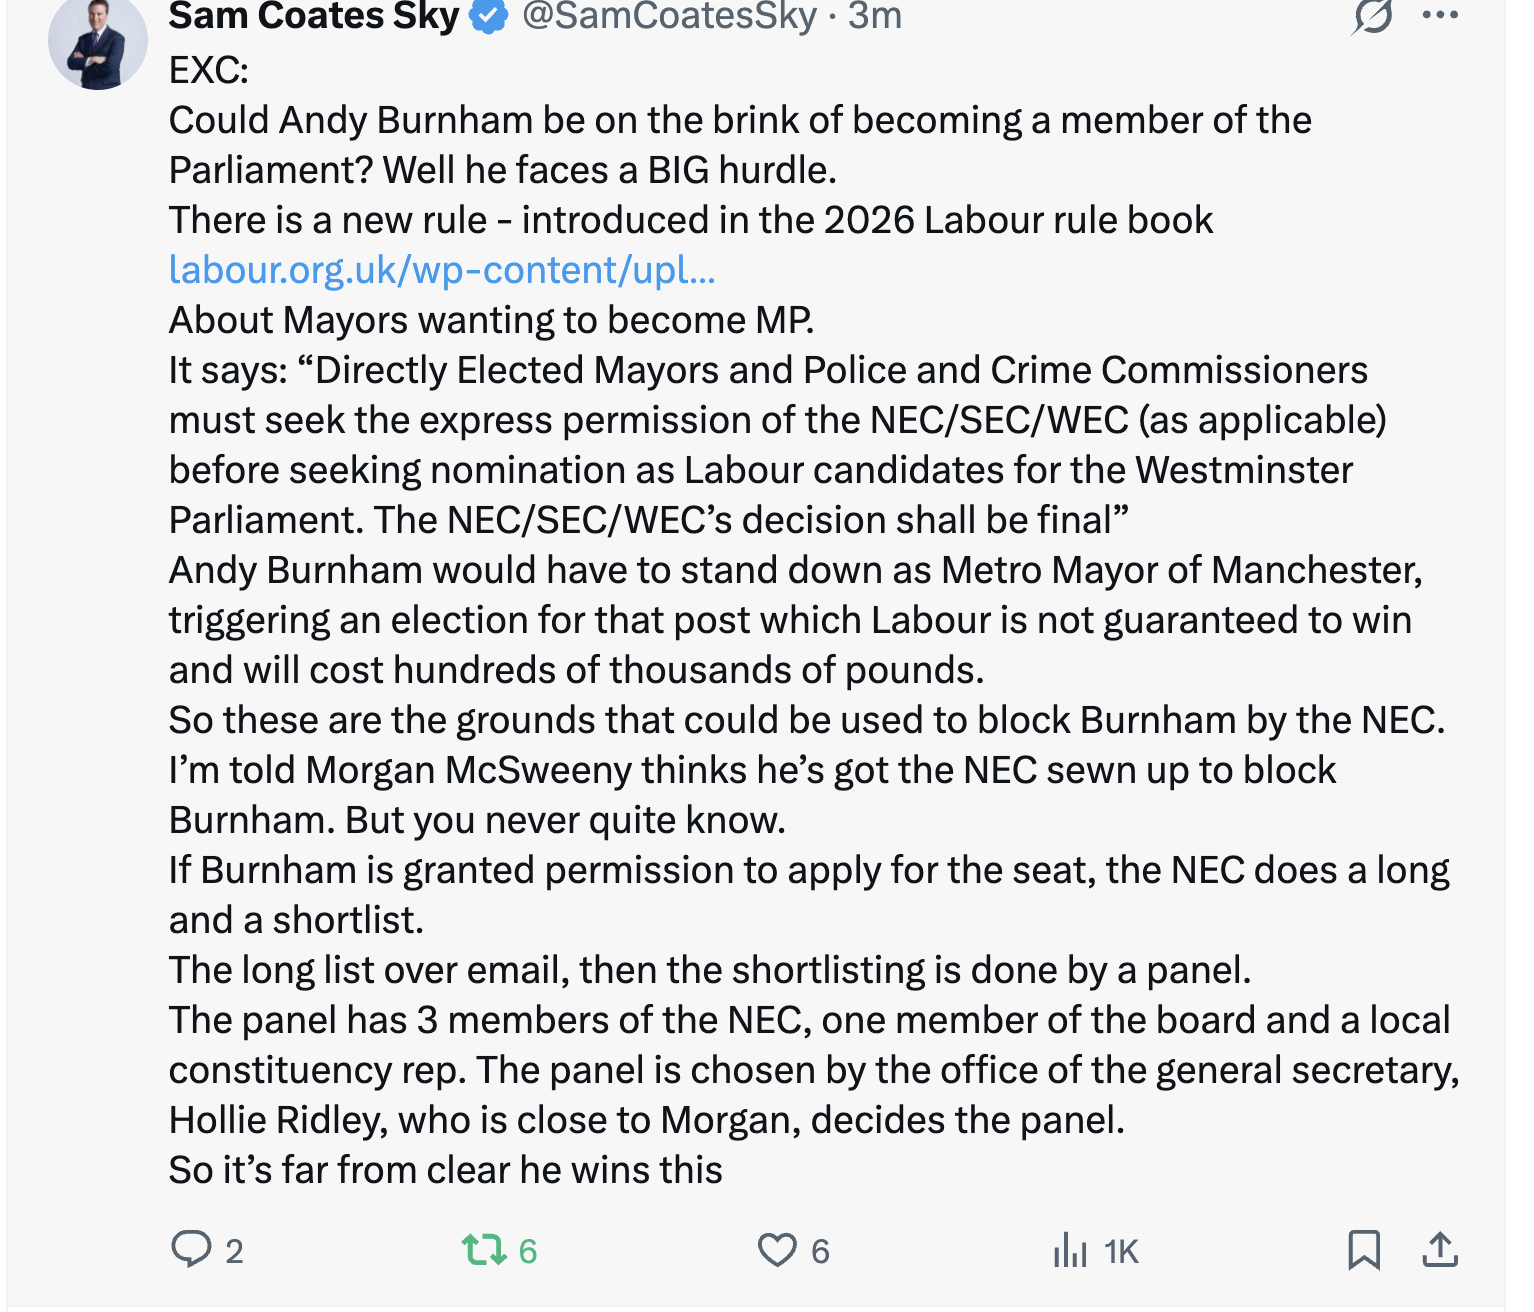The image size is (1534, 1312).
Task: Click the reply count of 2
Action: click(234, 1251)
